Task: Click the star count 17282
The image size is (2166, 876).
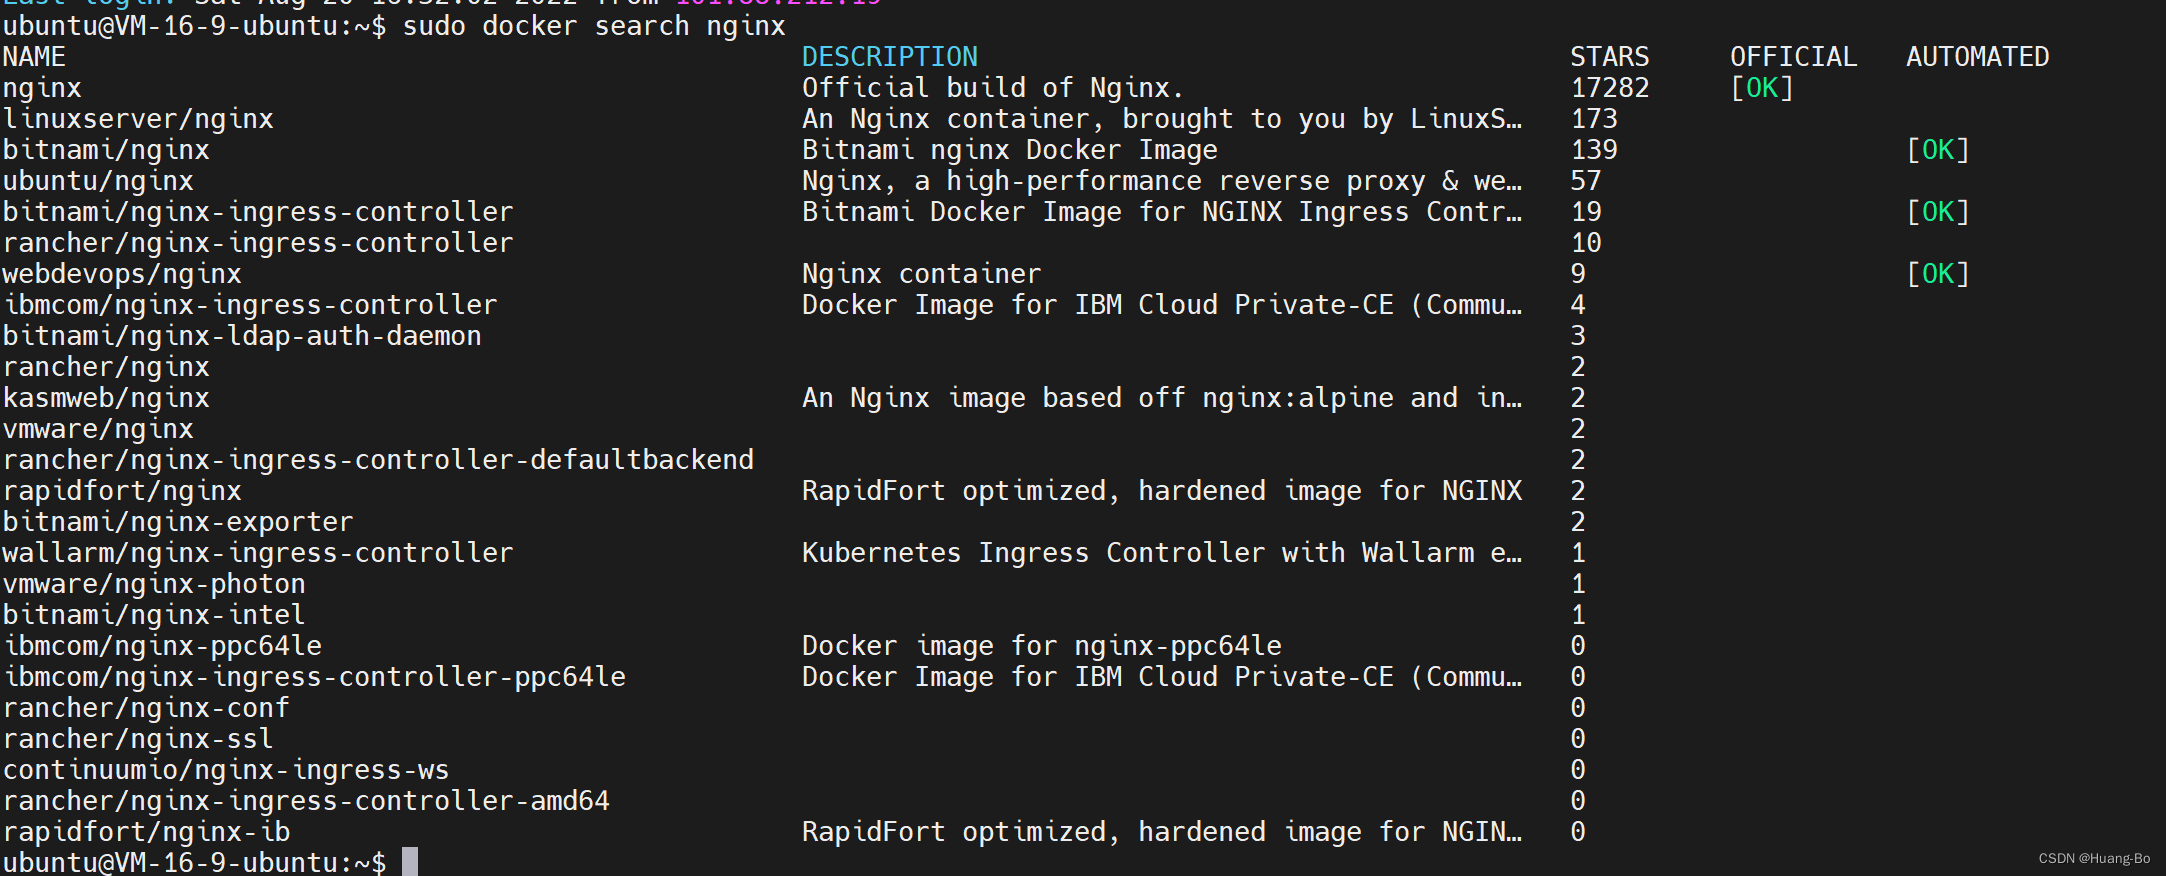Action: click(1610, 88)
